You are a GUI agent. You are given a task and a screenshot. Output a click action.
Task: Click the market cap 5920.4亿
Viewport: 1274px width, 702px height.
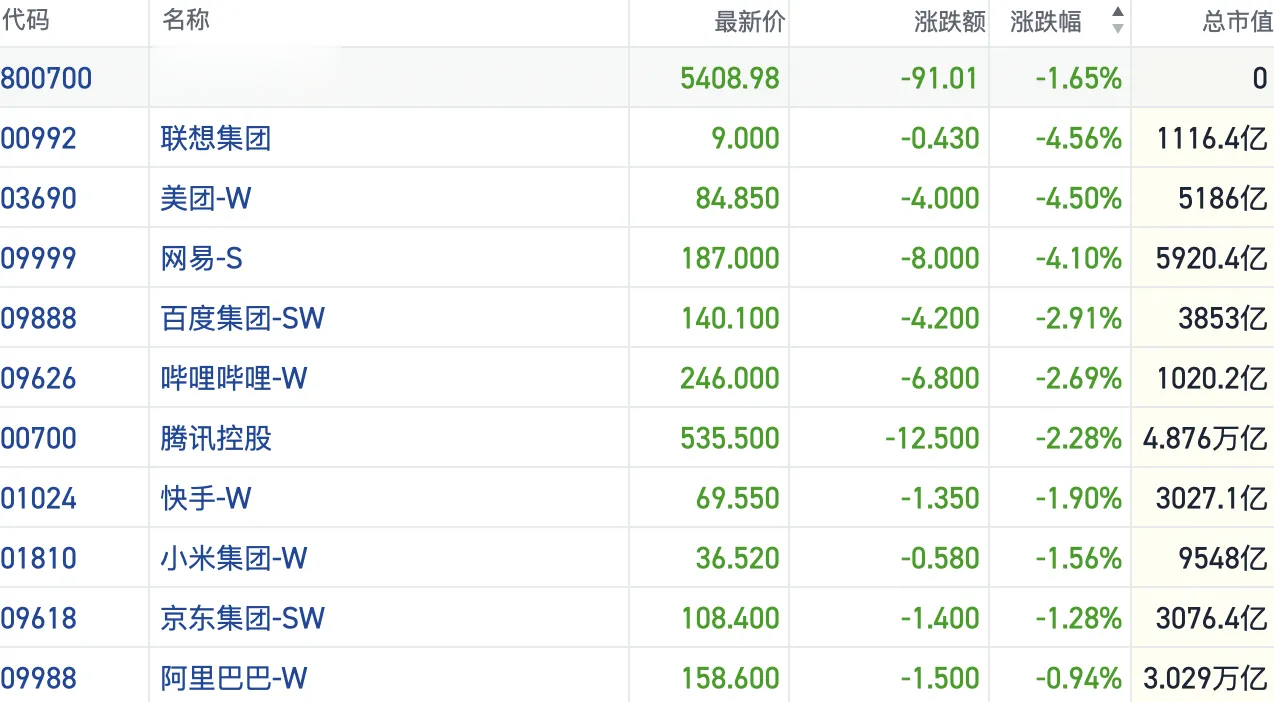(1212, 258)
